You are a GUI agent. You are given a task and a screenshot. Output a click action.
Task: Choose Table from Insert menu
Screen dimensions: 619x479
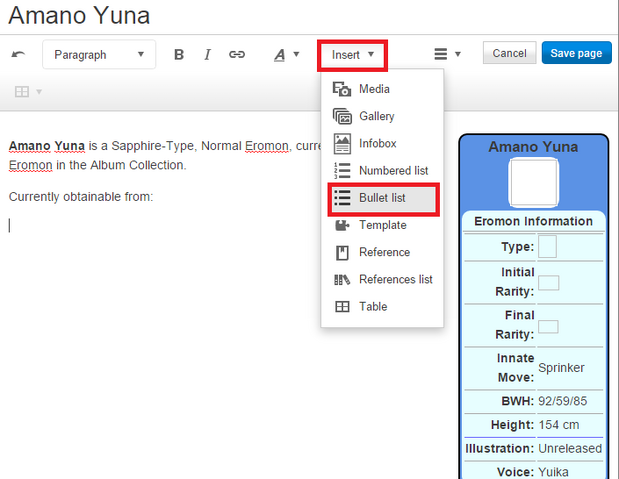pyautogui.click(x=382, y=307)
